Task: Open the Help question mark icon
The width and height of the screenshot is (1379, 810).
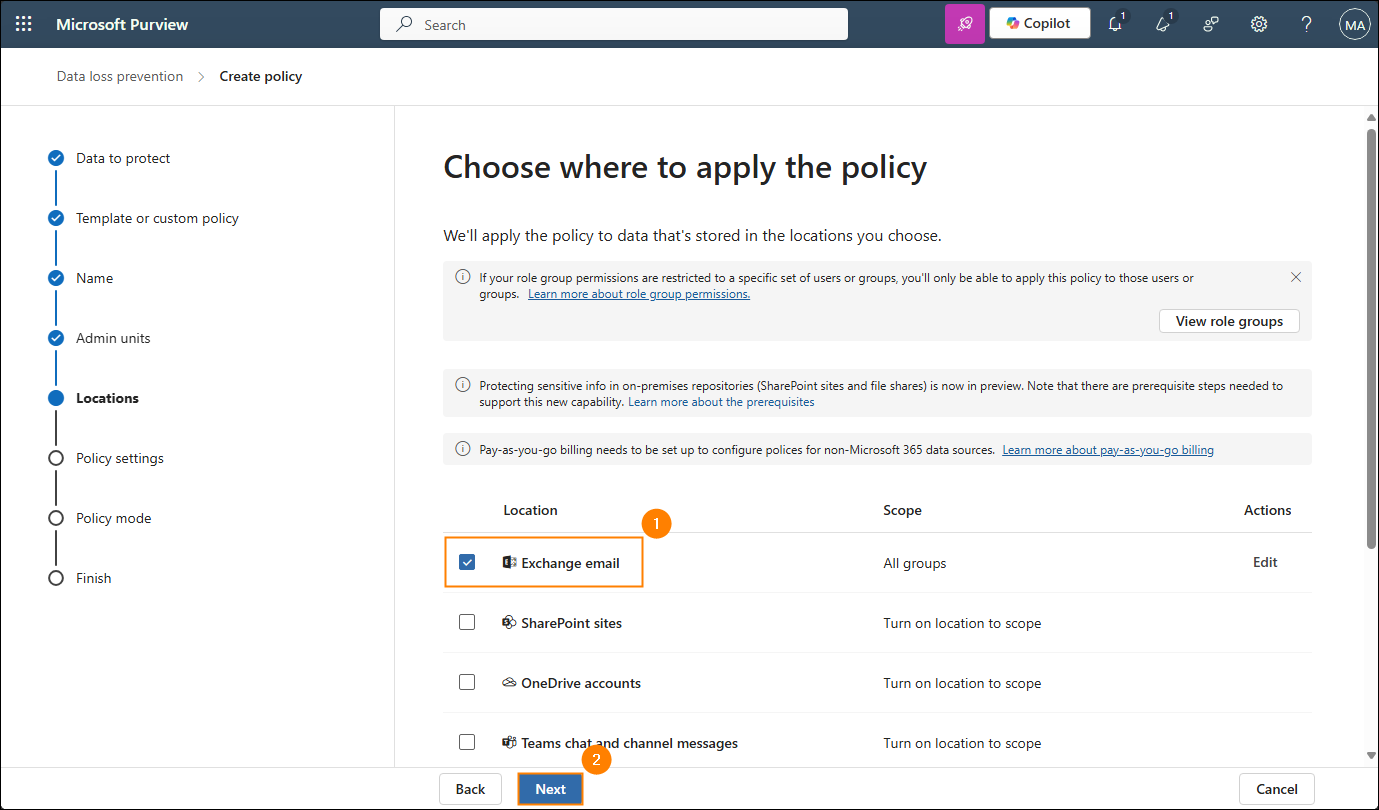Action: tap(1306, 24)
